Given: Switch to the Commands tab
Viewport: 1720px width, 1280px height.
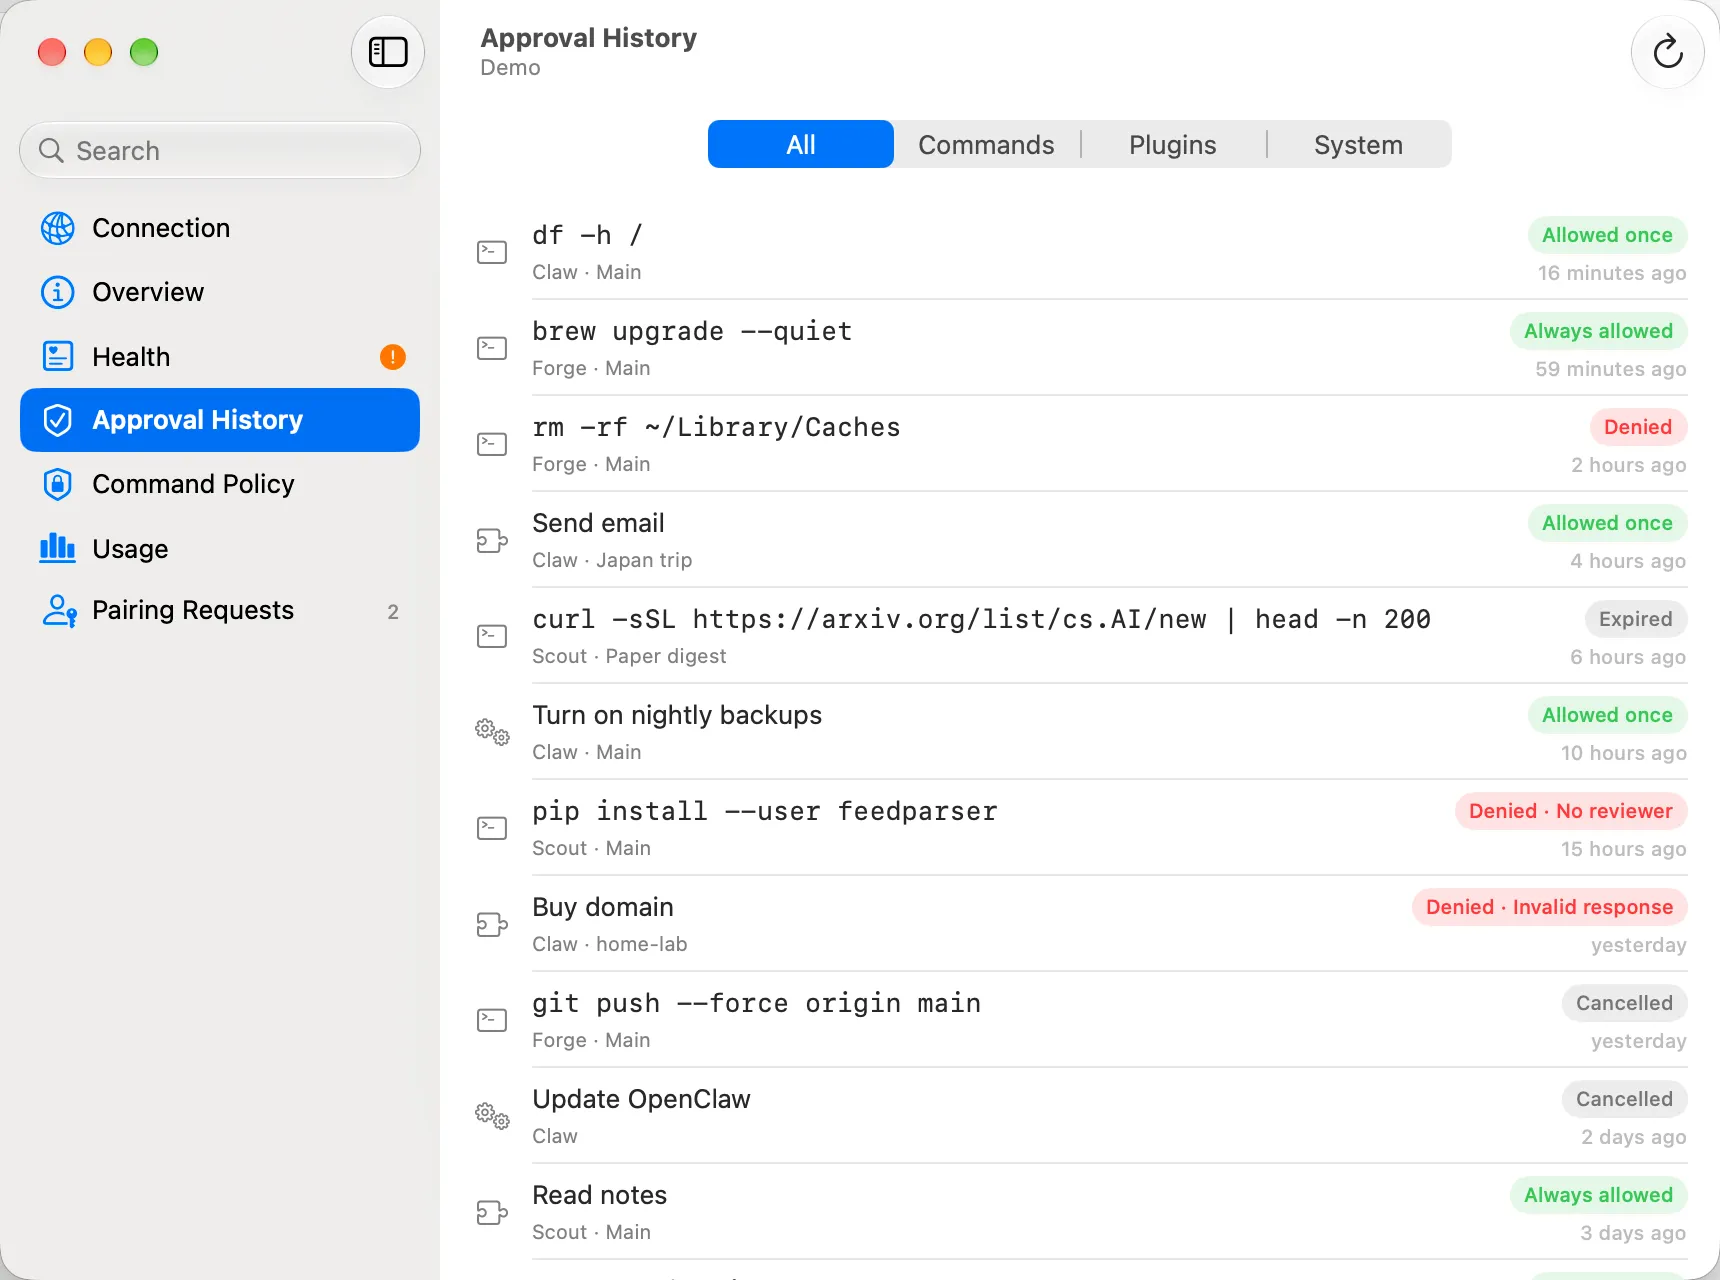Looking at the screenshot, I should (x=986, y=144).
